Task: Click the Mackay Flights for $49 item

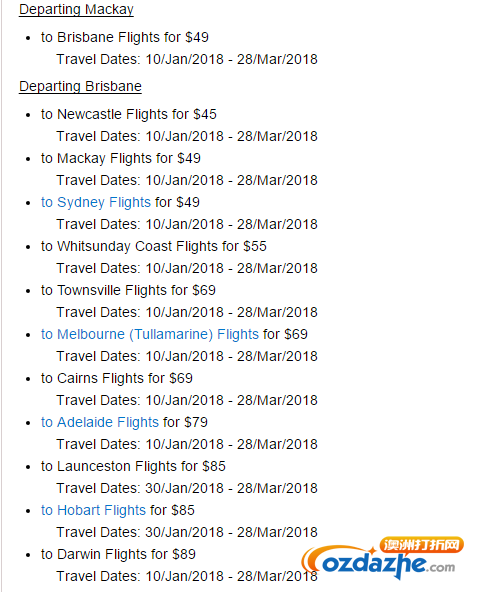Action: click(121, 159)
